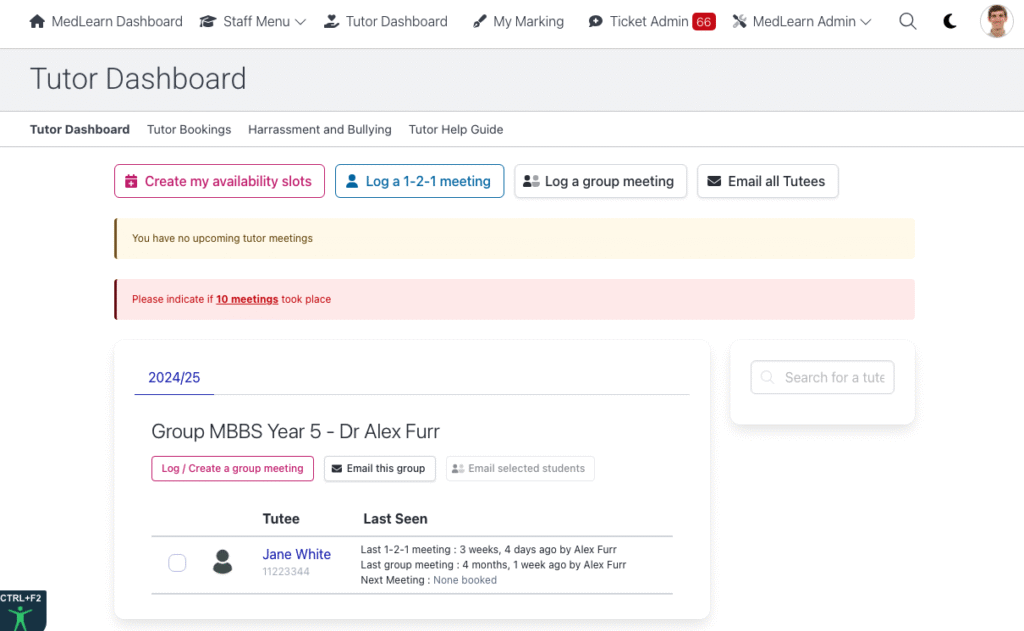The height and width of the screenshot is (631, 1024).
Task: Click the home icon beside MedLearn Dashboard
Action: (37, 22)
